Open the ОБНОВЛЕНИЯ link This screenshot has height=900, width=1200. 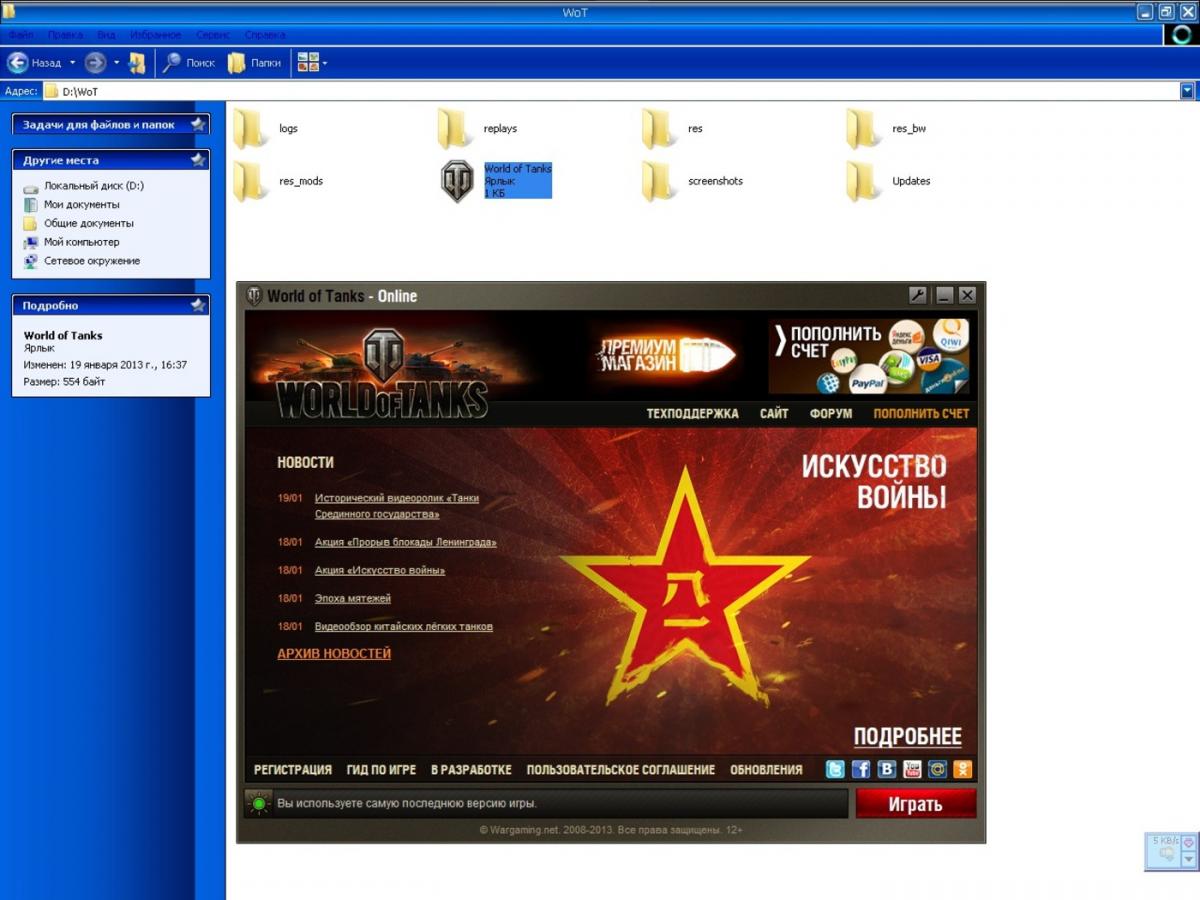tap(766, 770)
